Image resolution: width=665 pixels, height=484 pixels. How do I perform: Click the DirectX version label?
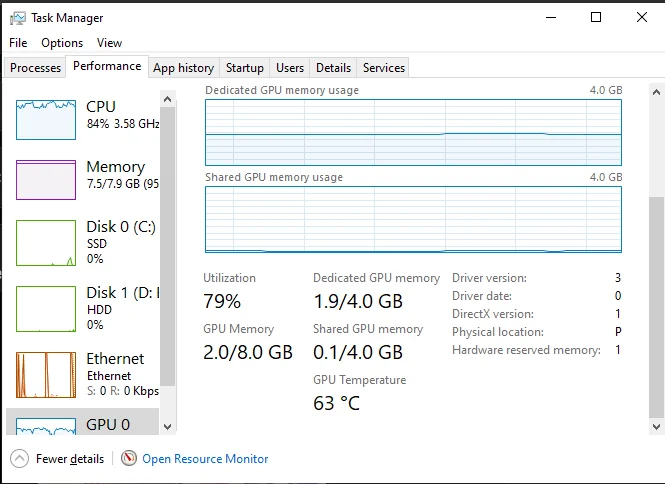493,314
